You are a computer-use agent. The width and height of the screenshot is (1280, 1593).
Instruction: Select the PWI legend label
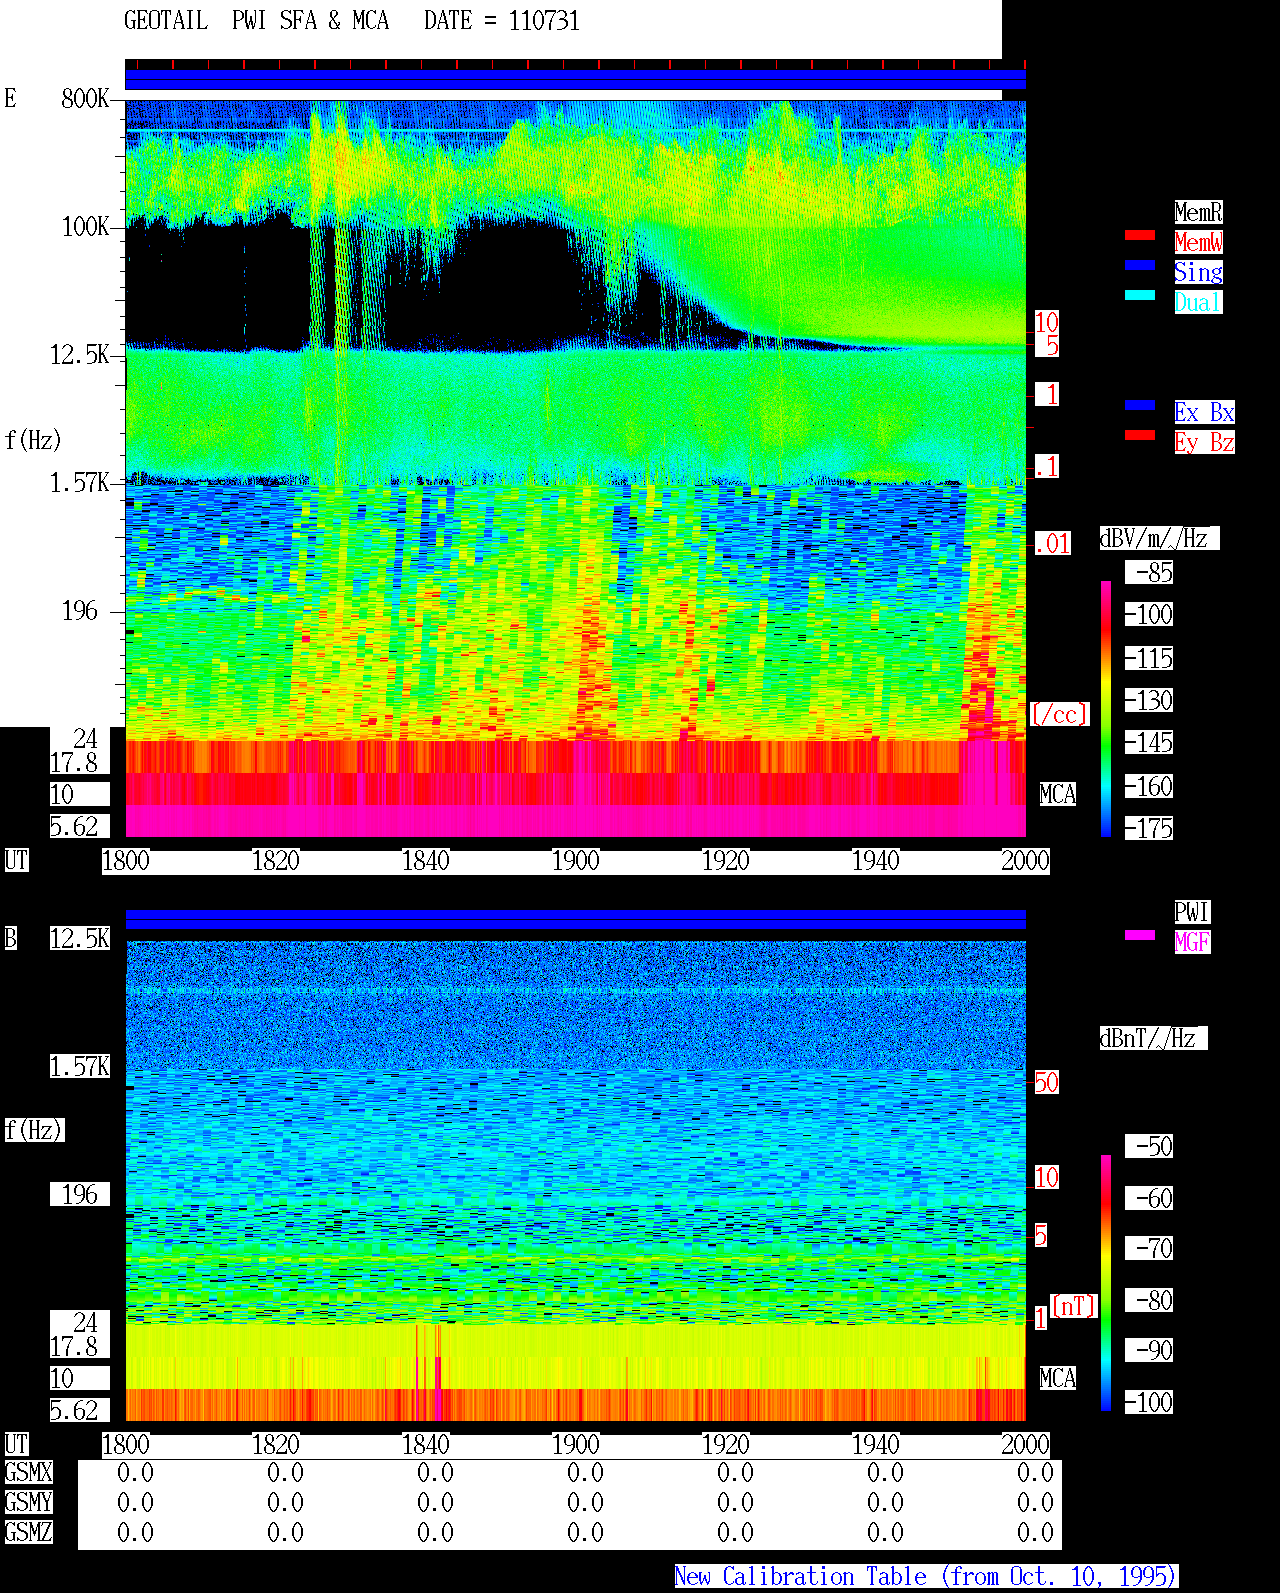(x=1192, y=912)
